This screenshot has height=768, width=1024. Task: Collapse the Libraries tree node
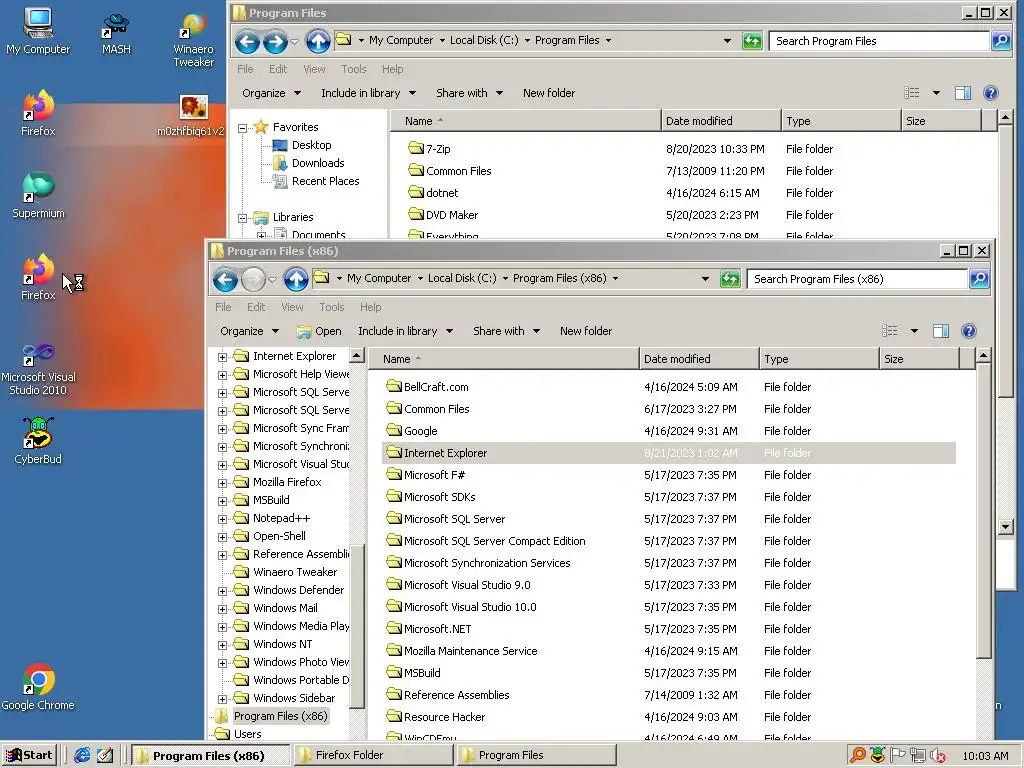coord(242,218)
